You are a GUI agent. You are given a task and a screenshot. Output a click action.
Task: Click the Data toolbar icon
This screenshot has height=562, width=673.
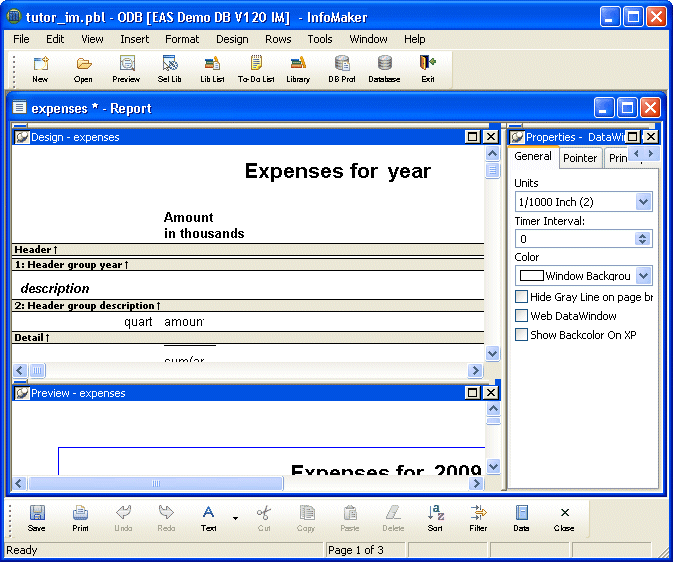click(521, 518)
